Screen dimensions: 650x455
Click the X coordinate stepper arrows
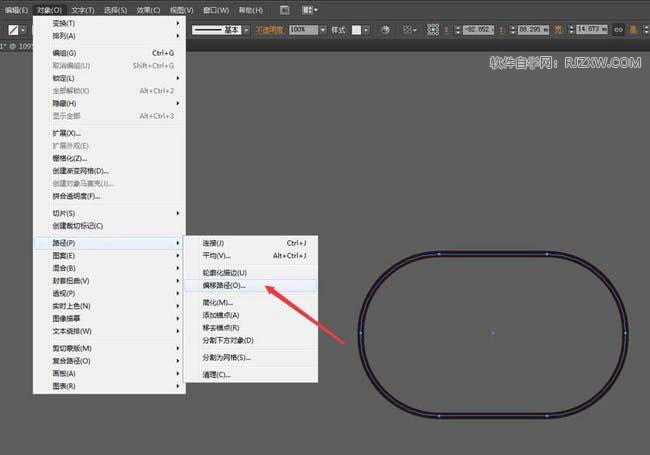click(x=458, y=30)
